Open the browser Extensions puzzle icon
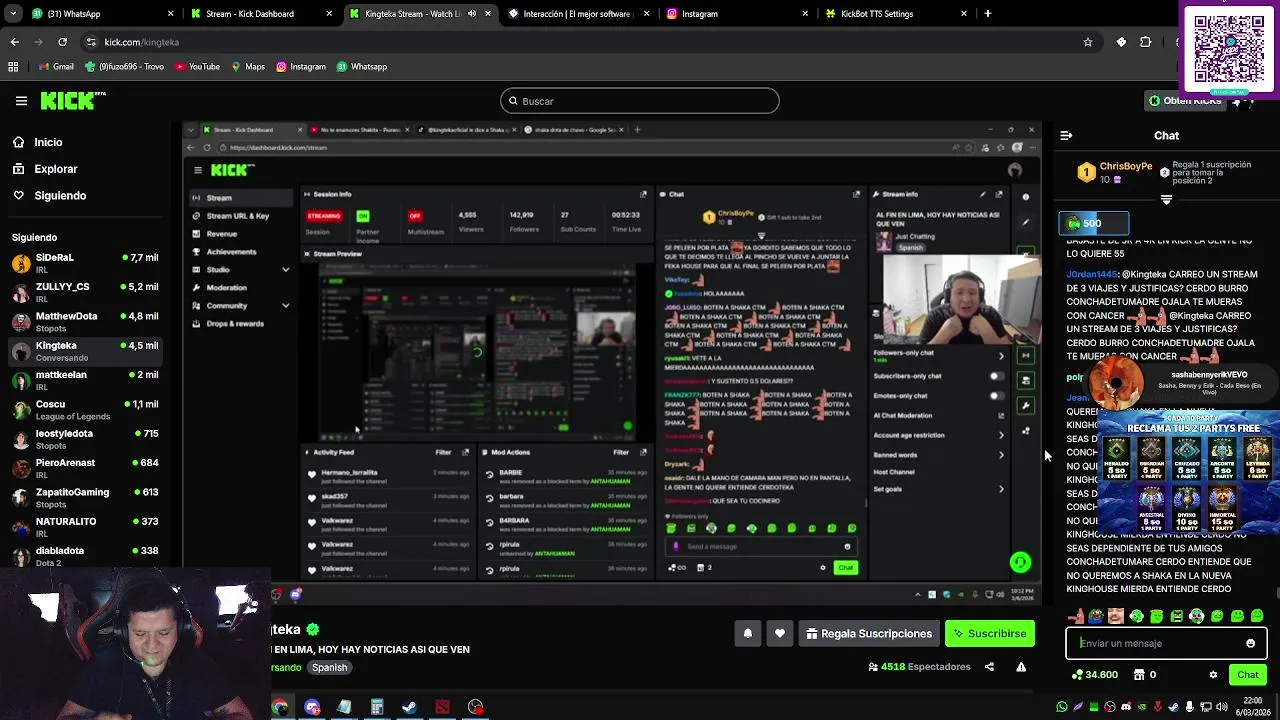Image resolution: width=1280 pixels, height=720 pixels. 1146,42
